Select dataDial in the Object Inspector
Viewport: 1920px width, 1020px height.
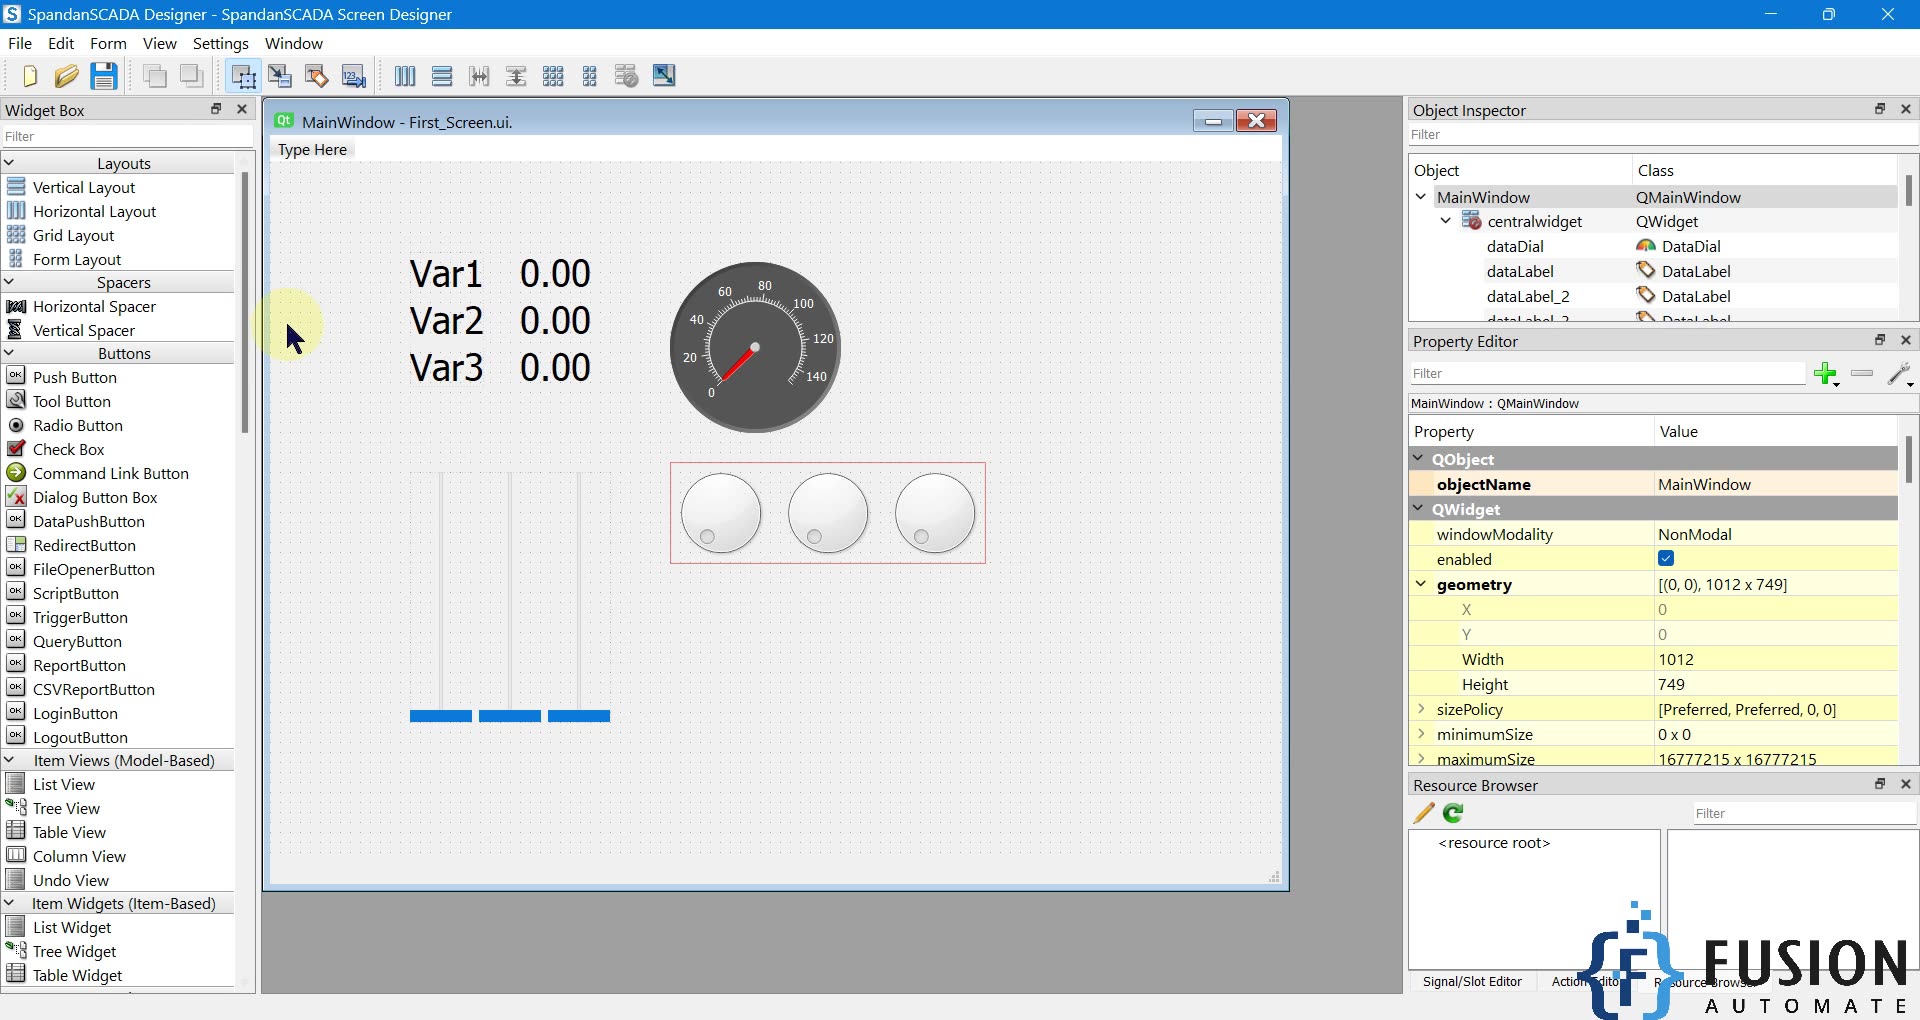(x=1515, y=246)
